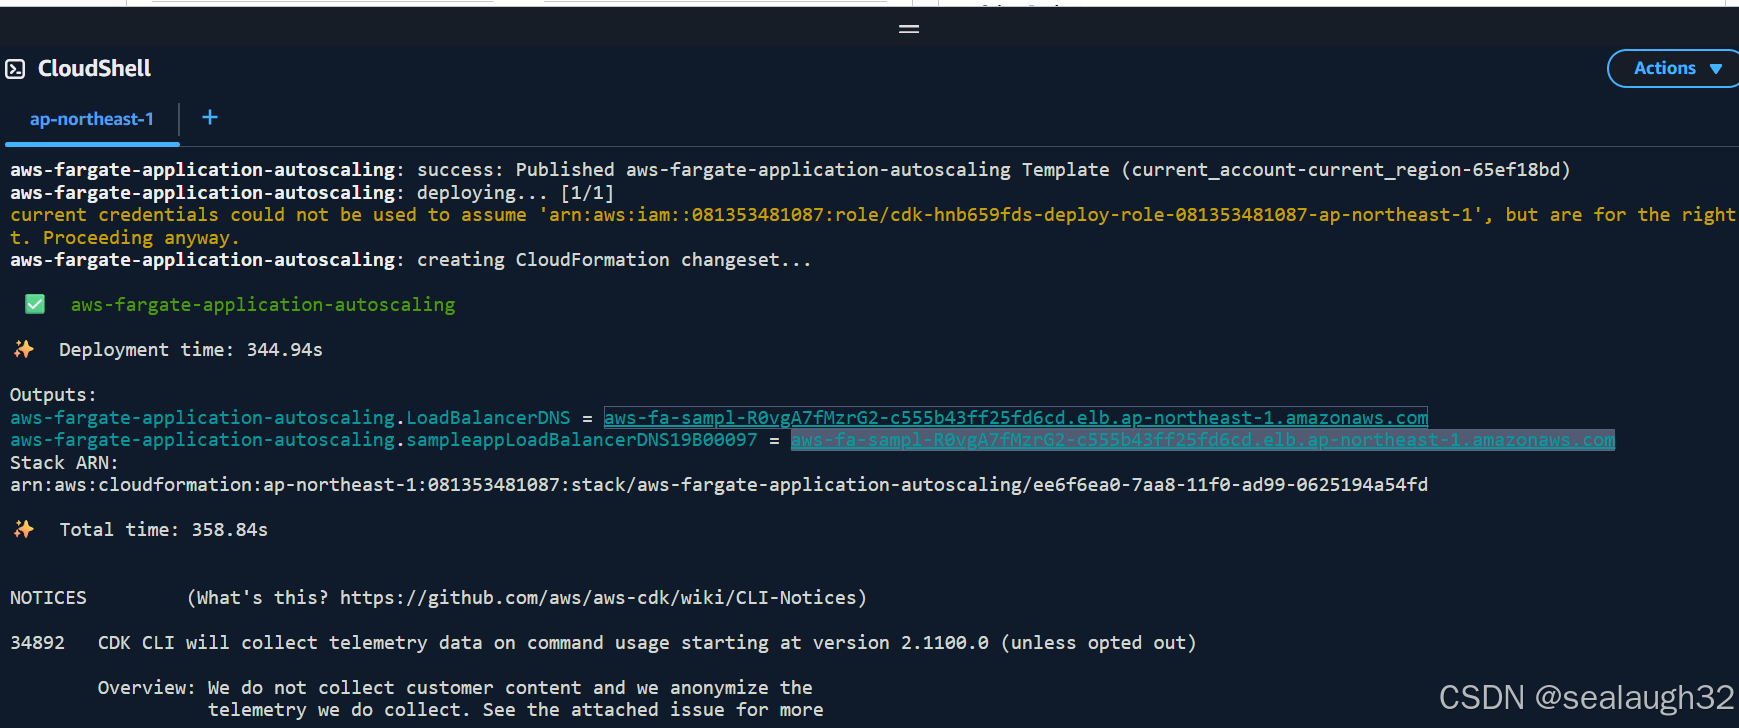Click the 'Overview: We do not collect' line
This screenshot has height=728, width=1739.
click(x=455, y=688)
